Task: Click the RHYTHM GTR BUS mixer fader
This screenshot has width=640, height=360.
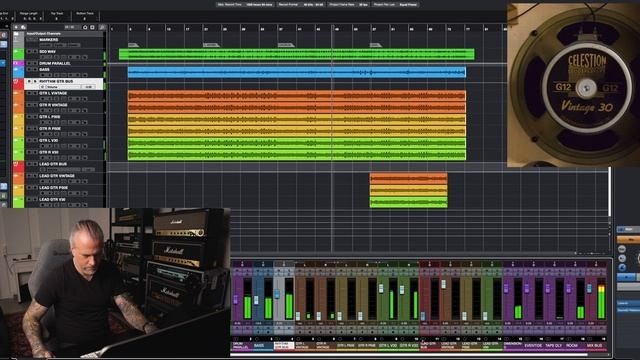Action: click(x=277, y=294)
